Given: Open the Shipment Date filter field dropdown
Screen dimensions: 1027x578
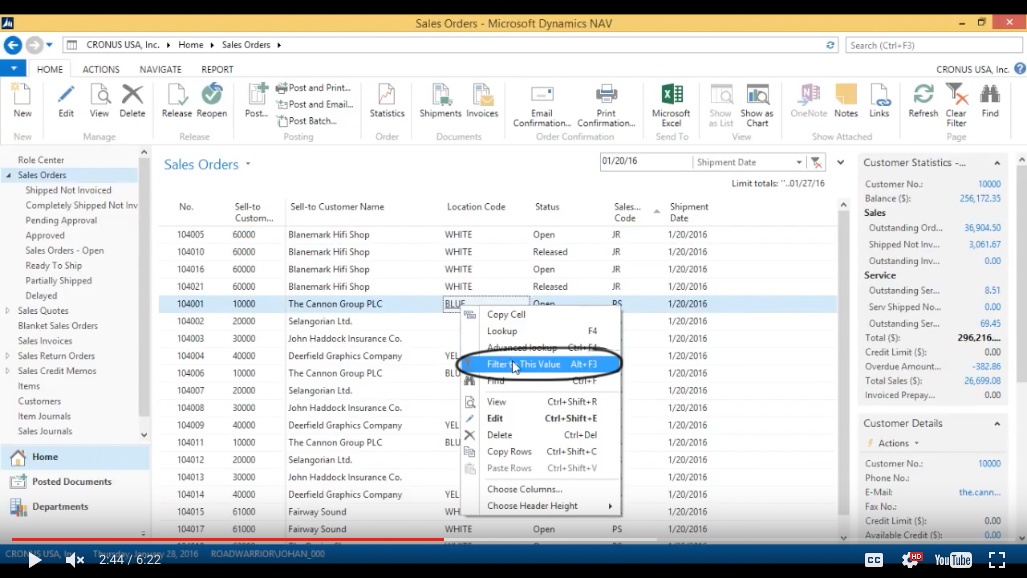Looking at the screenshot, I should [799, 163].
